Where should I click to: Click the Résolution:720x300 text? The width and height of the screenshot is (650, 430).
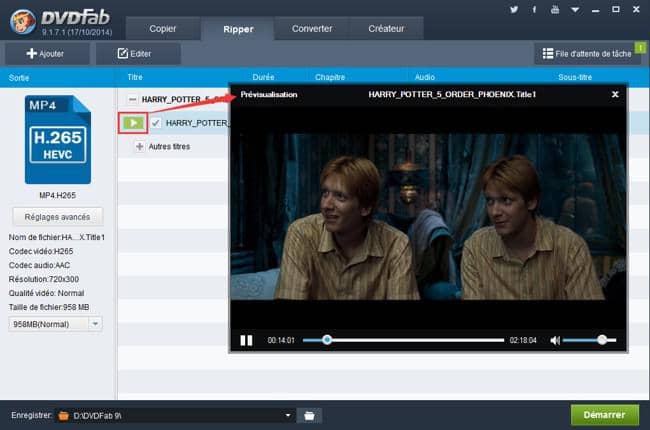tap(44, 279)
